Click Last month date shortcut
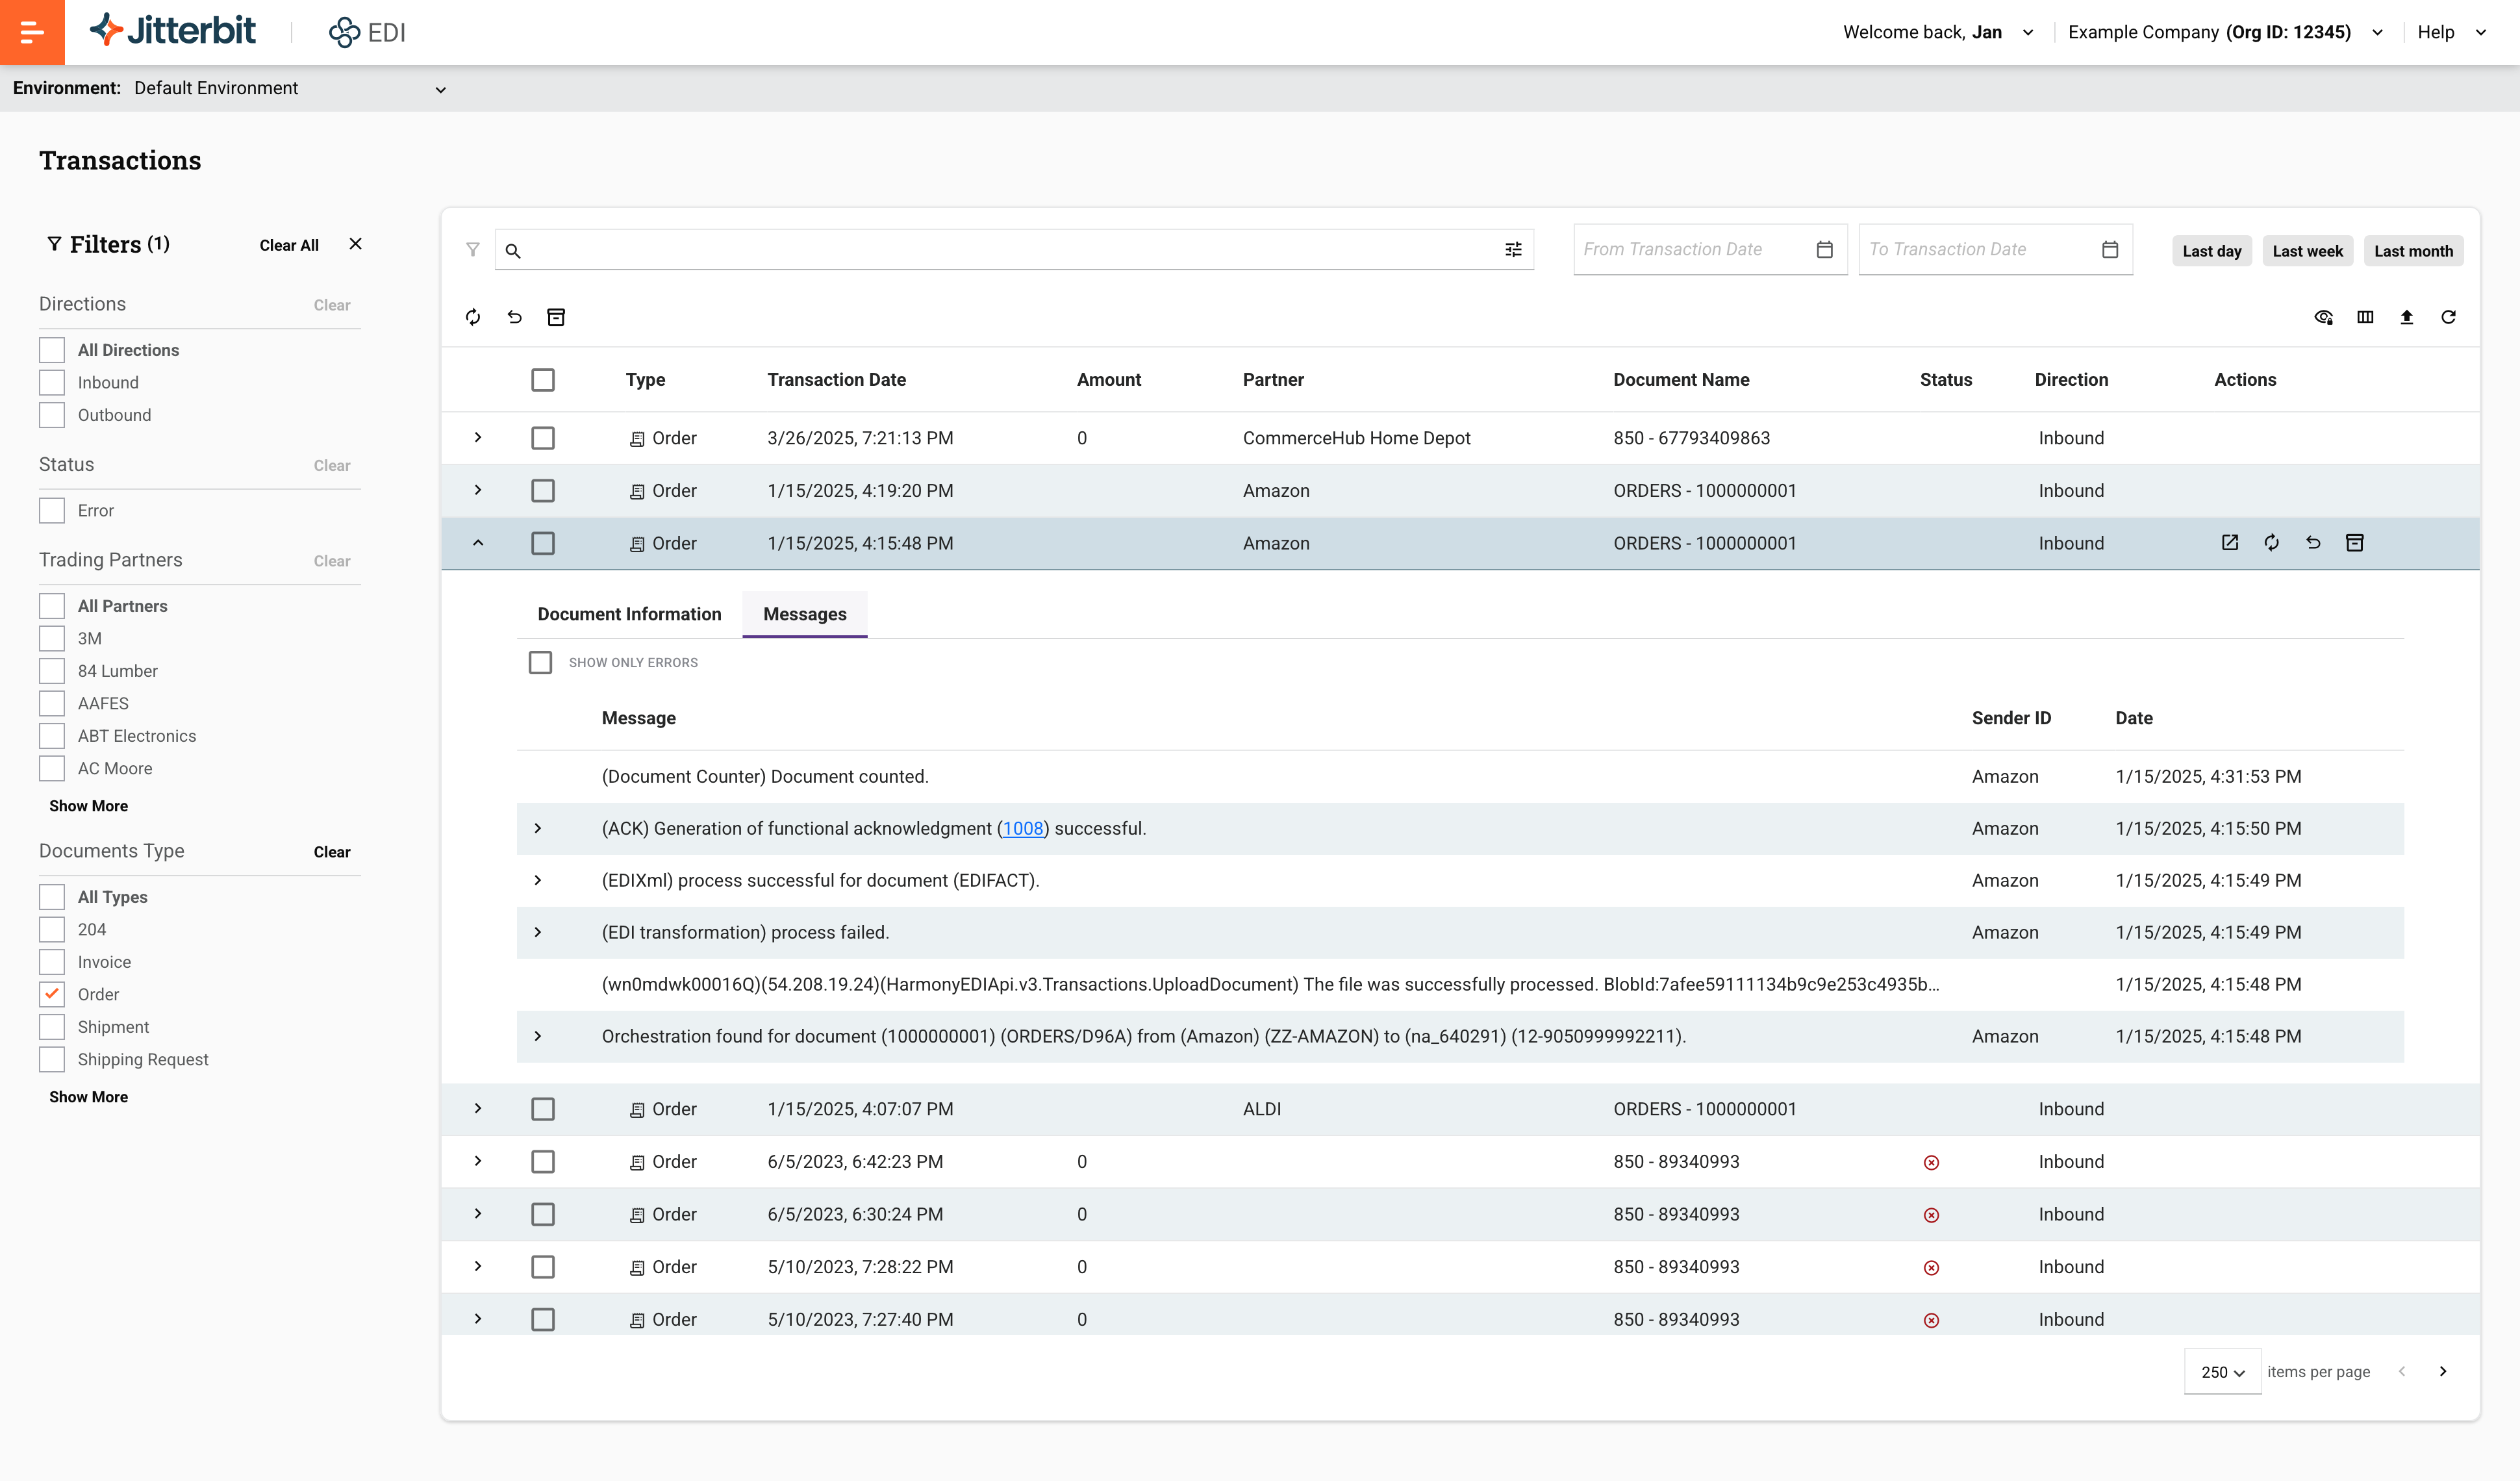The width and height of the screenshot is (2520, 1481). 2413,251
